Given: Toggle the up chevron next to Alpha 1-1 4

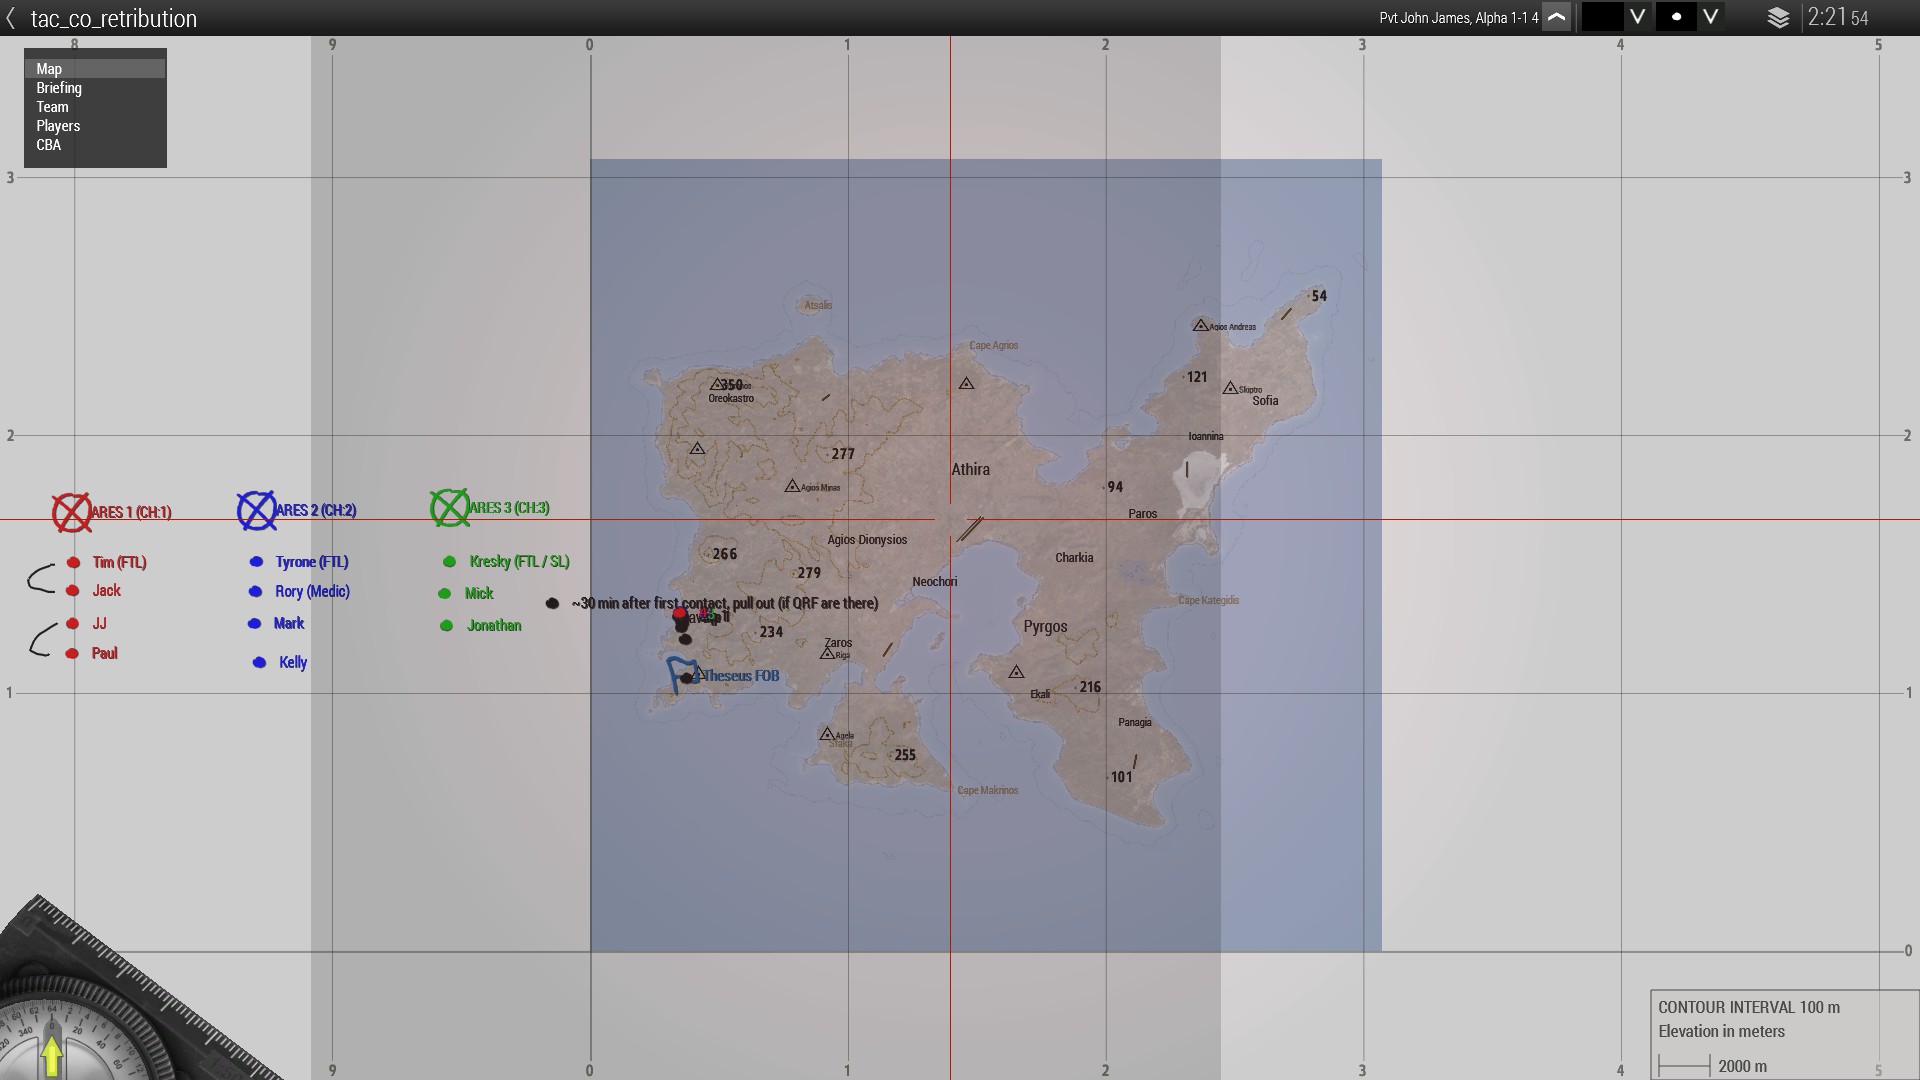Looking at the screenshot, I should [1556, 17].
